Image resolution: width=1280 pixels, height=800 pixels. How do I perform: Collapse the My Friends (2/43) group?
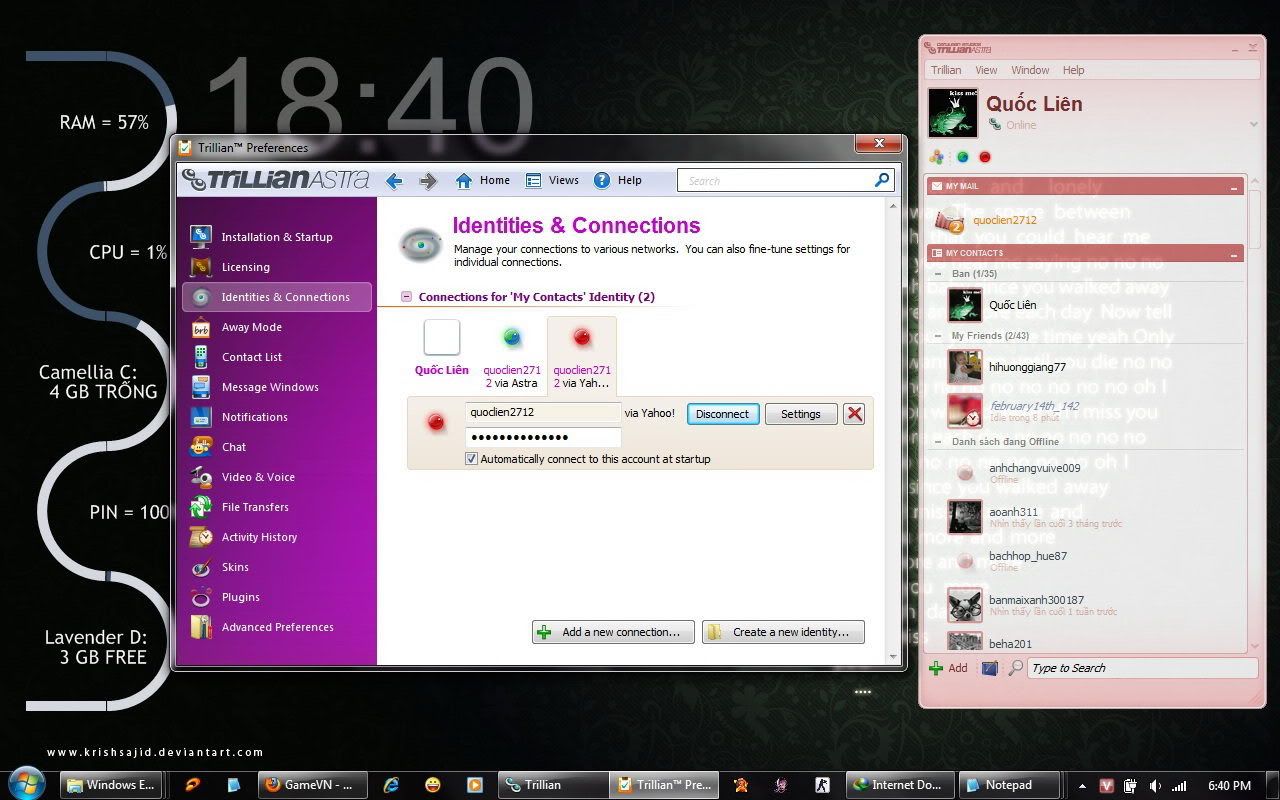pyautogui.click(x=938, y=336)
